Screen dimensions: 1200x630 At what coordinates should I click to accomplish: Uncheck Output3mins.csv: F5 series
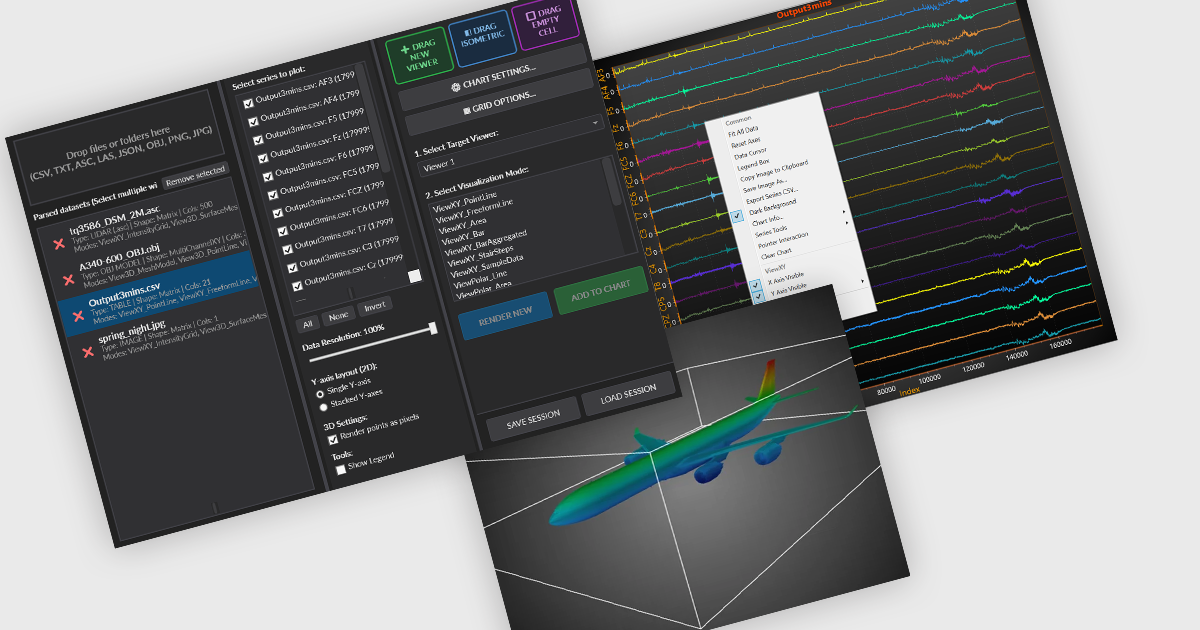258,139
